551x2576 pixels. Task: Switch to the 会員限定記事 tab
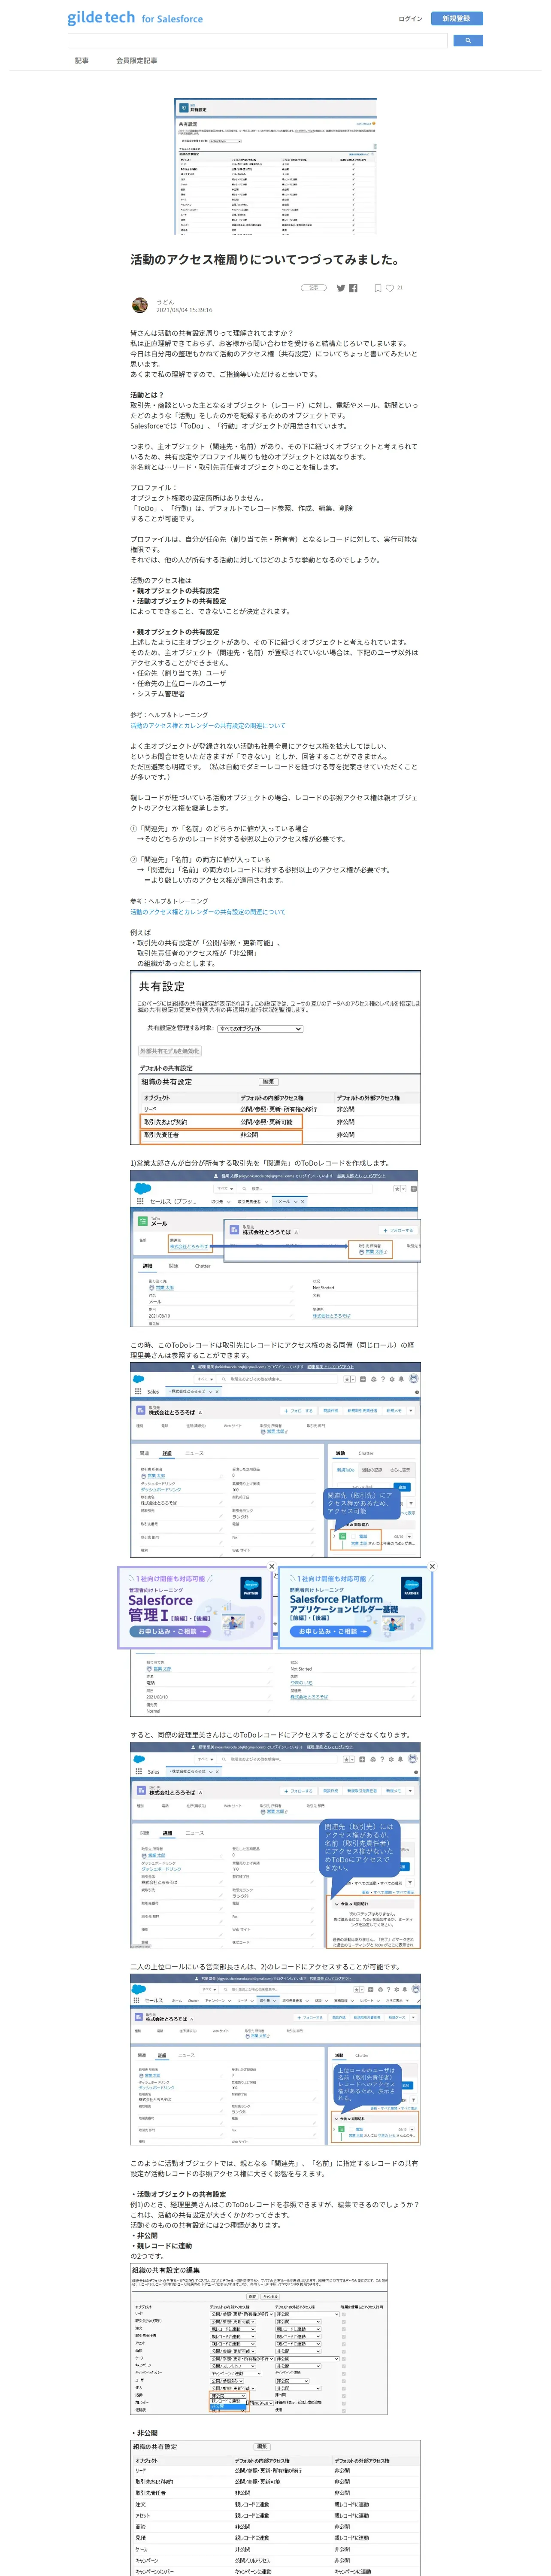coord(136,60)
